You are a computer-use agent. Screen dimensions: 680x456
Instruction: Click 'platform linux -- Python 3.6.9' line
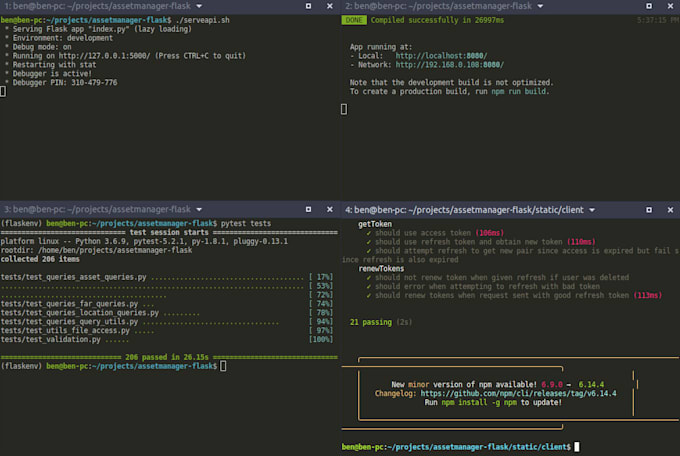144,241
